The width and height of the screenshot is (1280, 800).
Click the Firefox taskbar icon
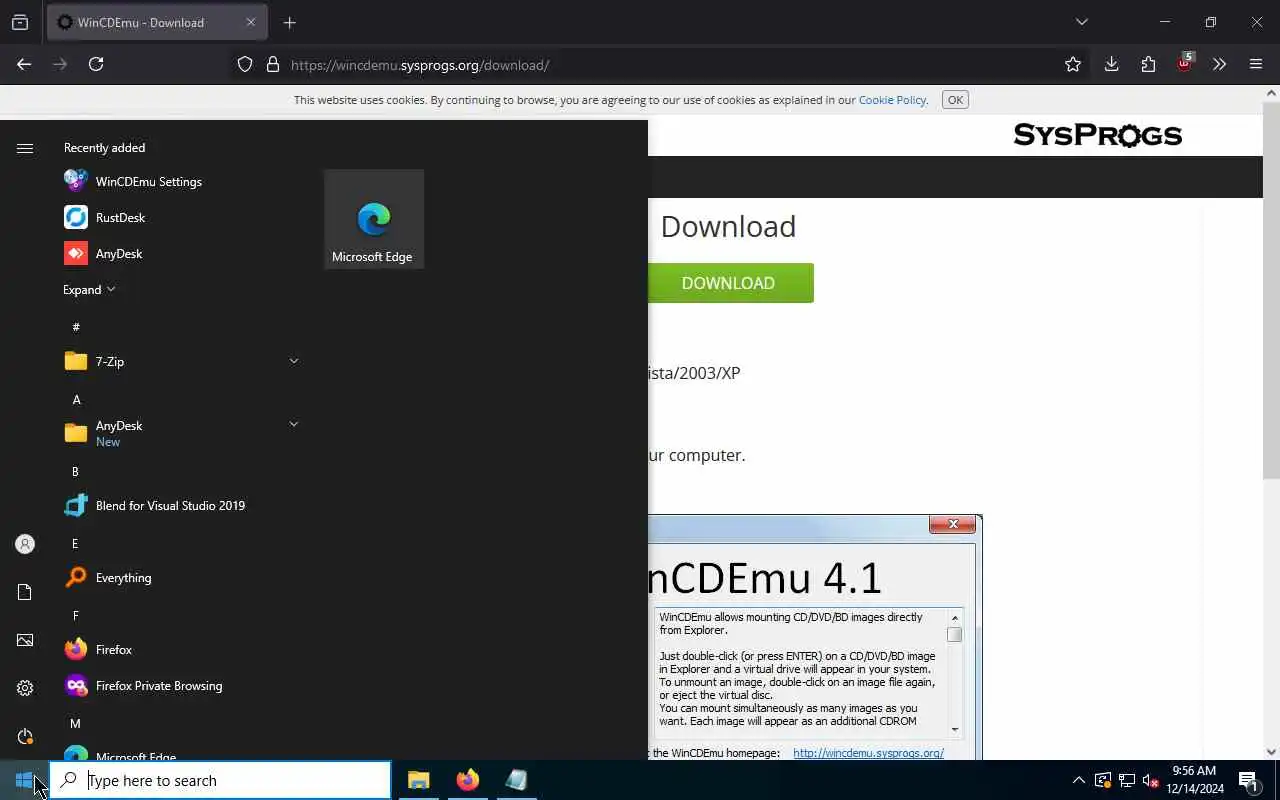pyautogui.click(x=468, y=780)
